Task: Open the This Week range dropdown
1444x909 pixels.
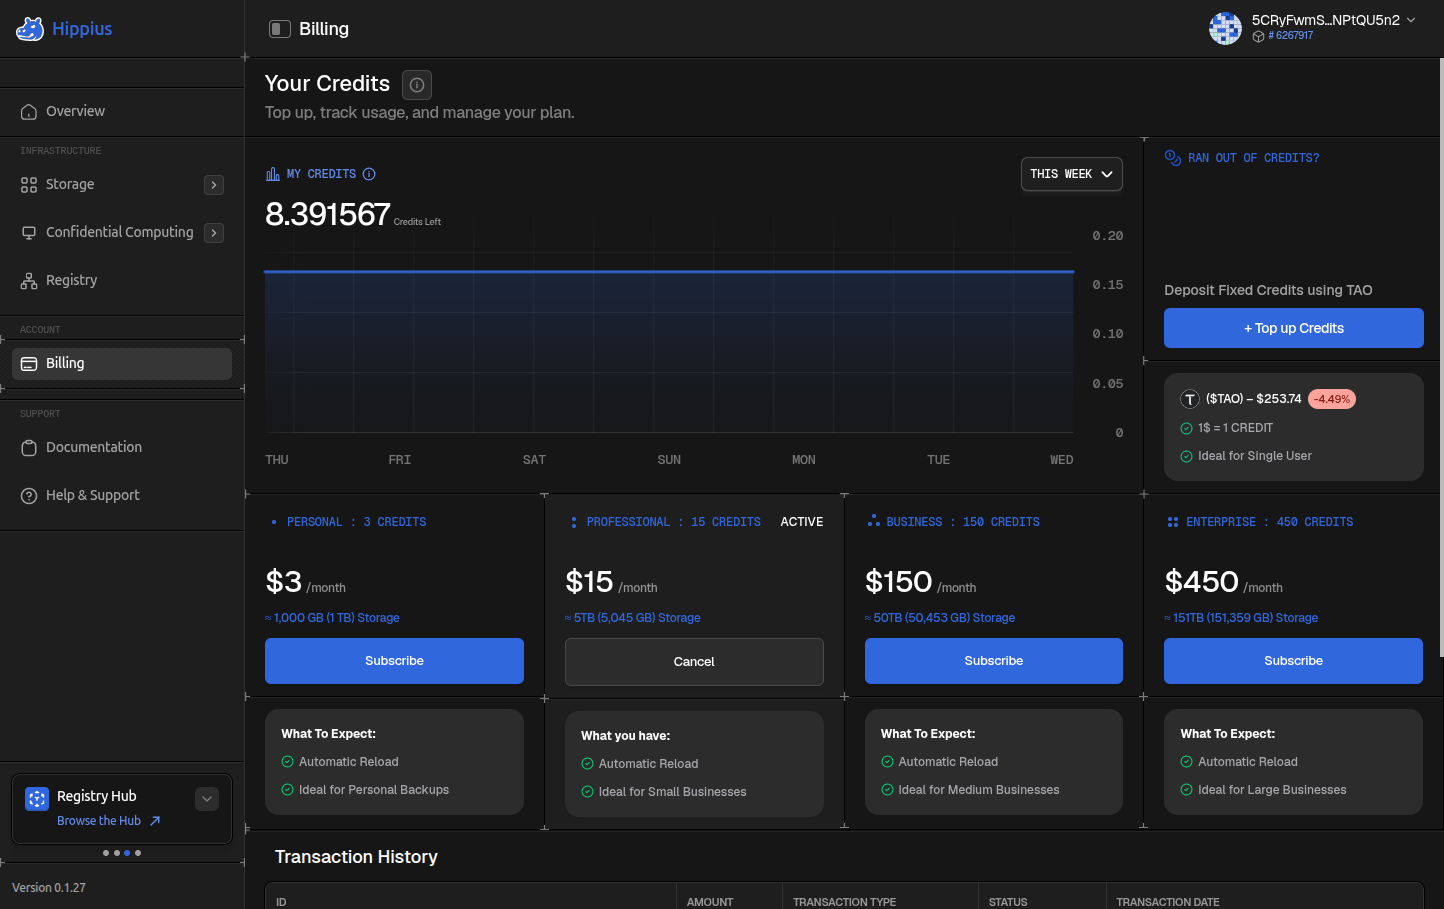Action: [1071, 174]
